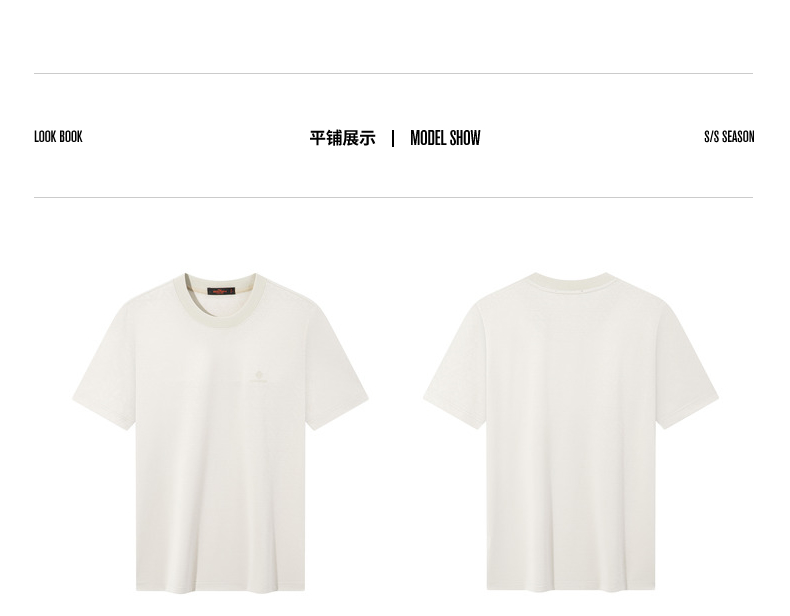
Task: Click the back collar of the rear-view shirt
Action: coord(571,282)
